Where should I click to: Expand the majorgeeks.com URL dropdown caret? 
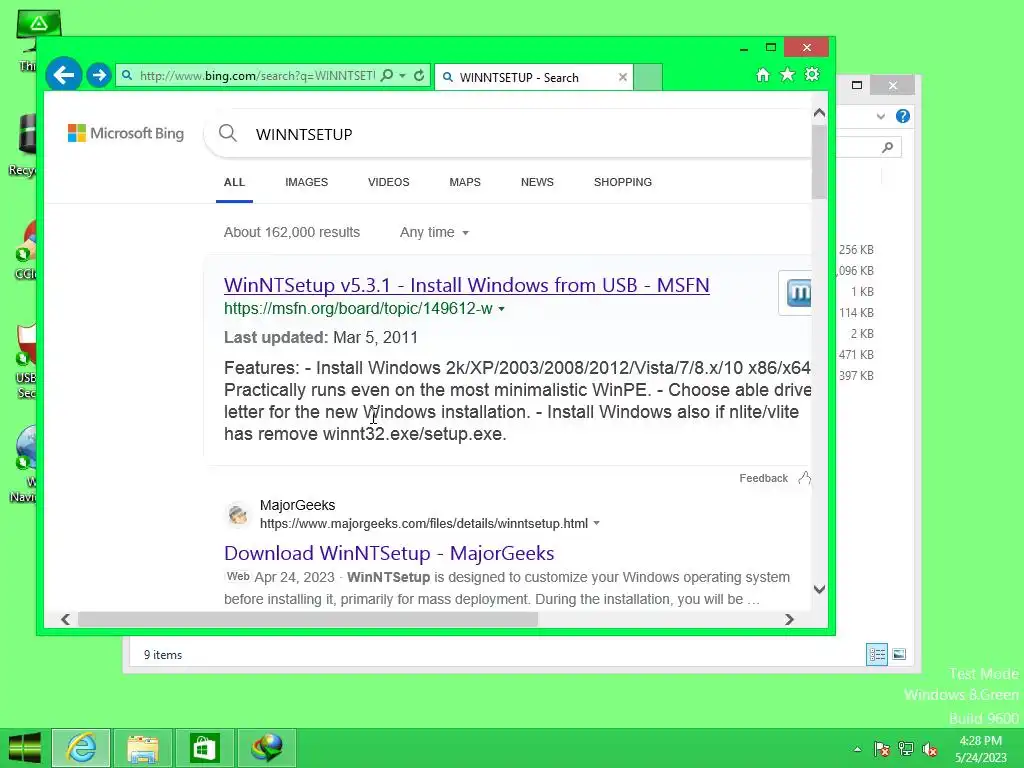coord(596,524)
